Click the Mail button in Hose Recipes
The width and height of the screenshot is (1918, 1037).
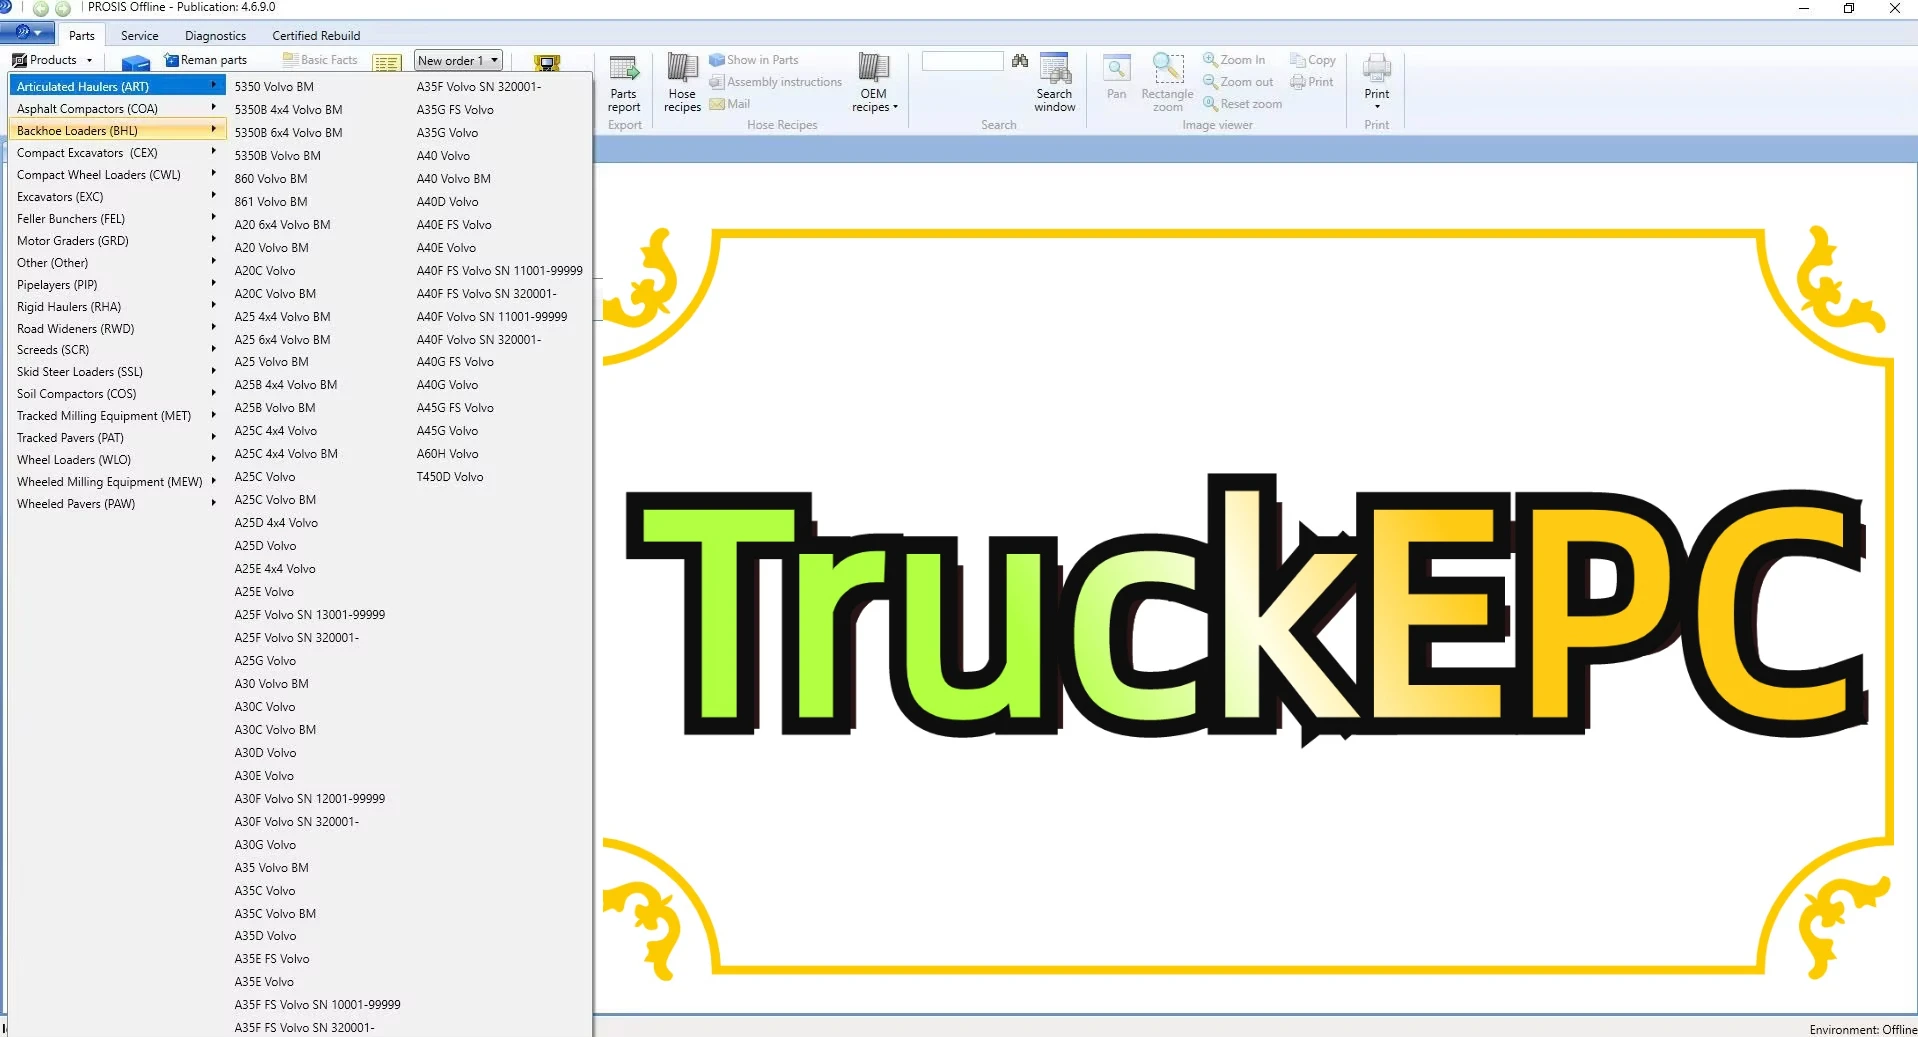[x=730, y=104]
